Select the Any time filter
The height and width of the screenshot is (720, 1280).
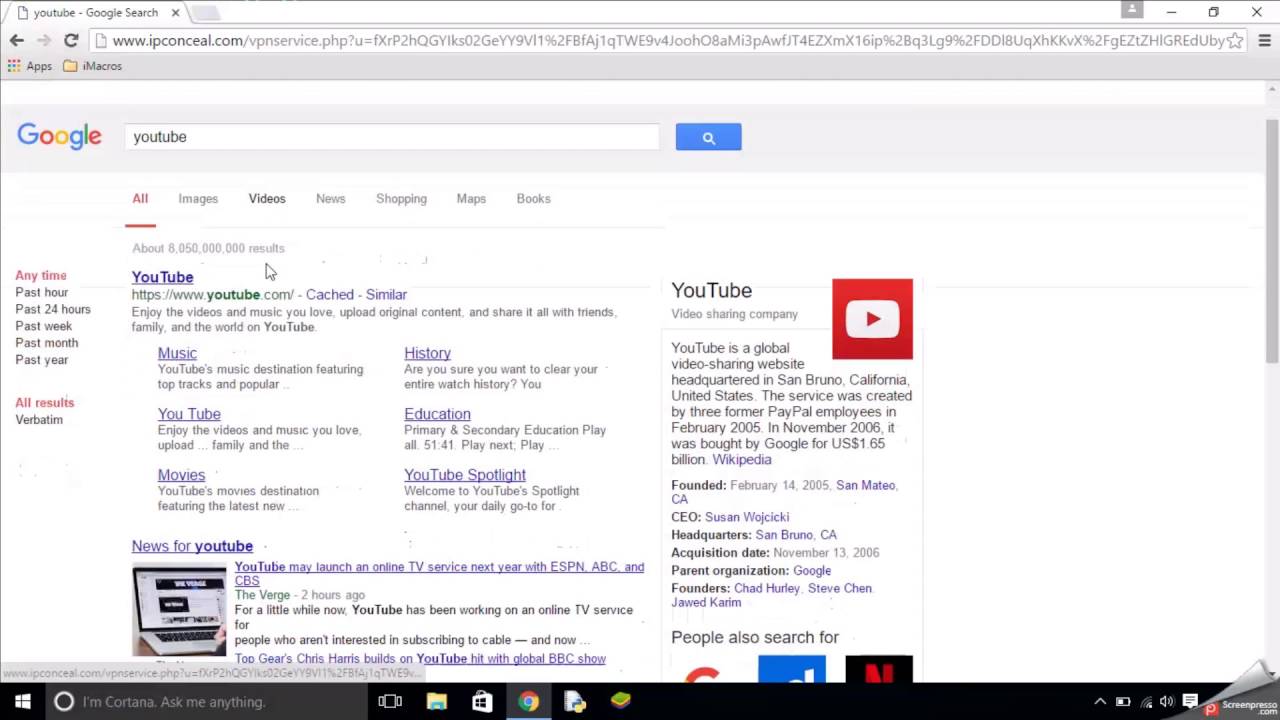[x=41, y=275]
